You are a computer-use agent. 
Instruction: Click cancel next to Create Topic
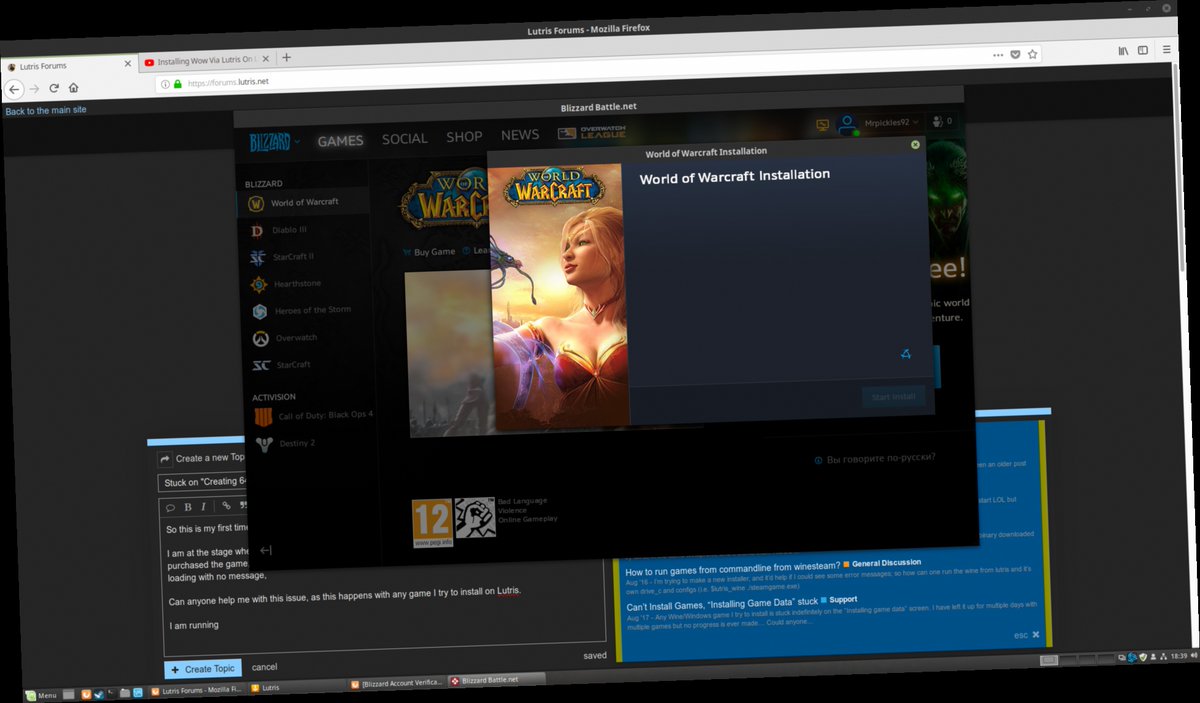tap(264, 667)
